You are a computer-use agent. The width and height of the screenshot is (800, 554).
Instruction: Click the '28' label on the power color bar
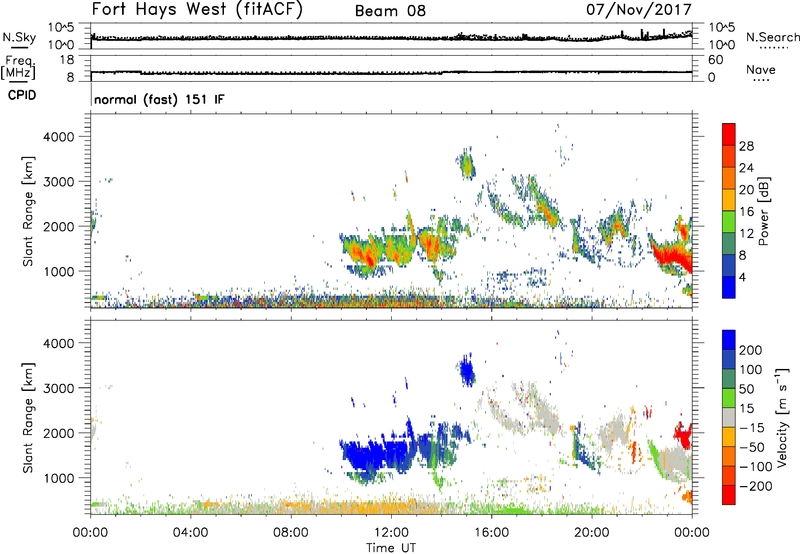click(x=746, y=146)
